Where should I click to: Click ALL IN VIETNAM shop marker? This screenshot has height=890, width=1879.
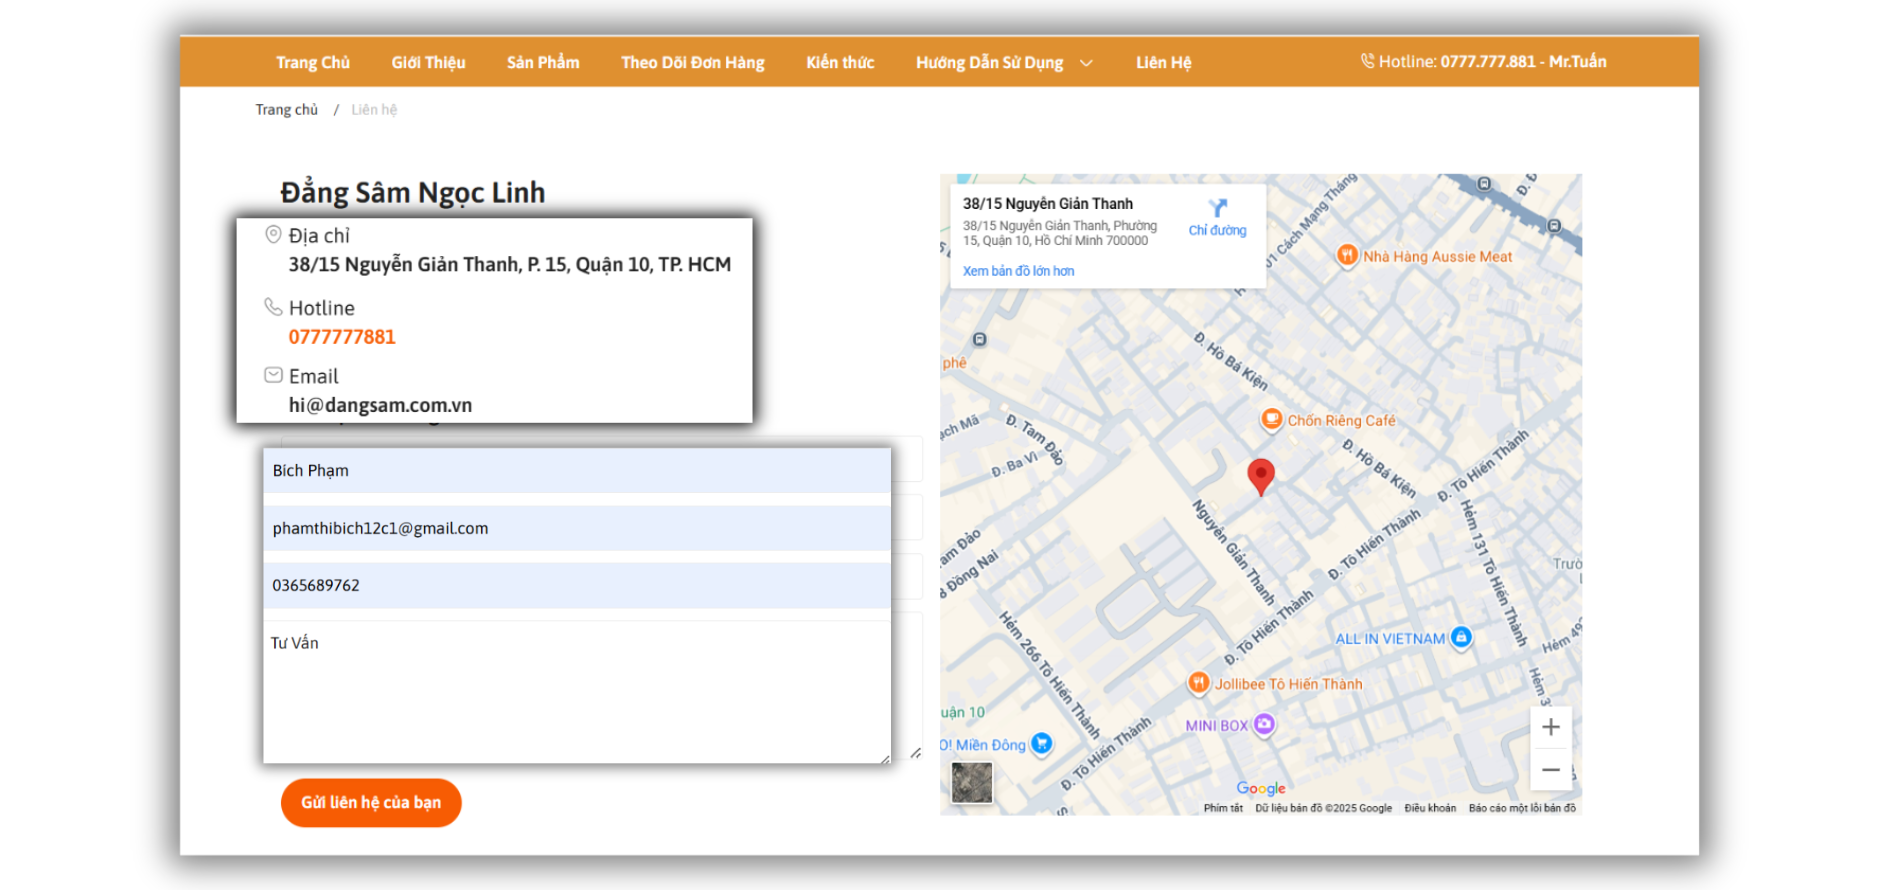pyautogui.click(x=1461, y=637)
